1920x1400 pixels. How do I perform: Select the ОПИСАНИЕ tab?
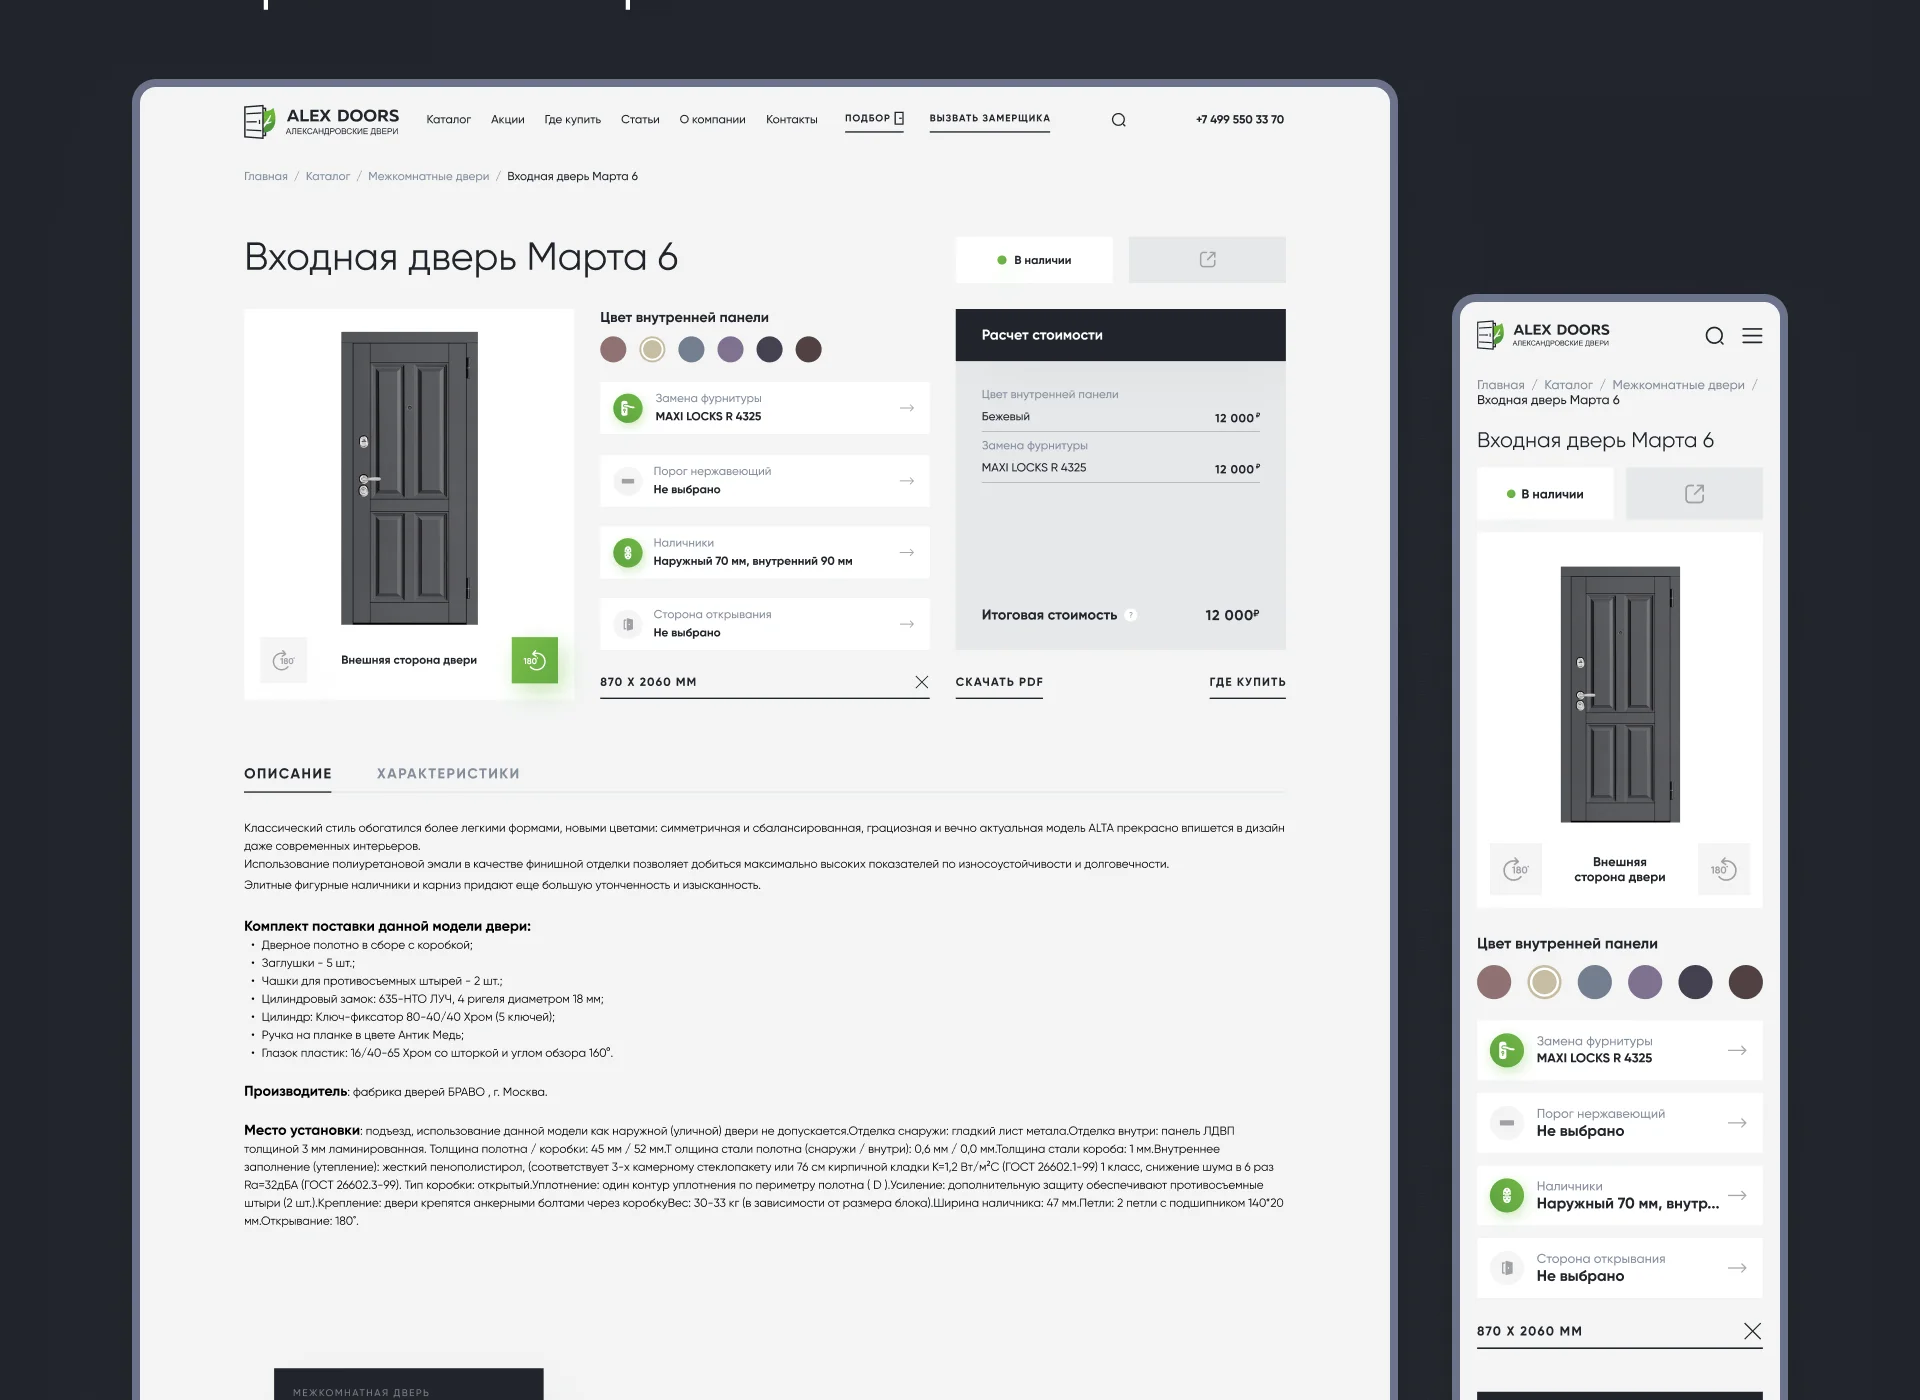click(x=288, y=774)
